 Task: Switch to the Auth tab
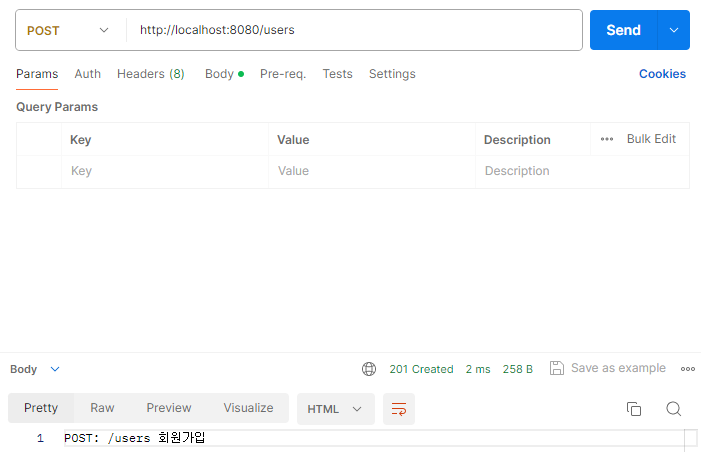(x=88, y=74)
